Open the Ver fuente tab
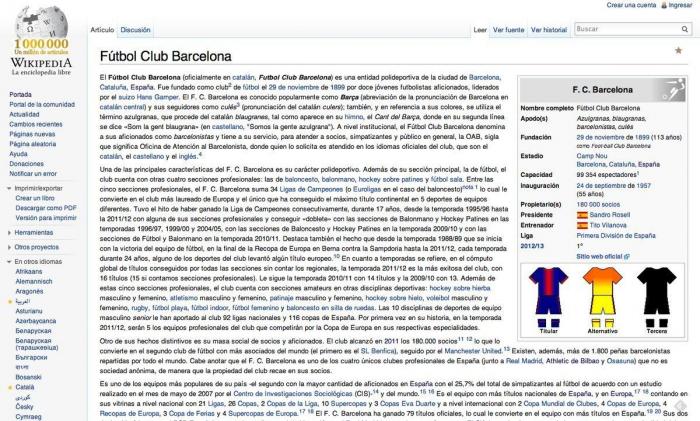This screenshot has width=700, height=421. pos(508,30)
